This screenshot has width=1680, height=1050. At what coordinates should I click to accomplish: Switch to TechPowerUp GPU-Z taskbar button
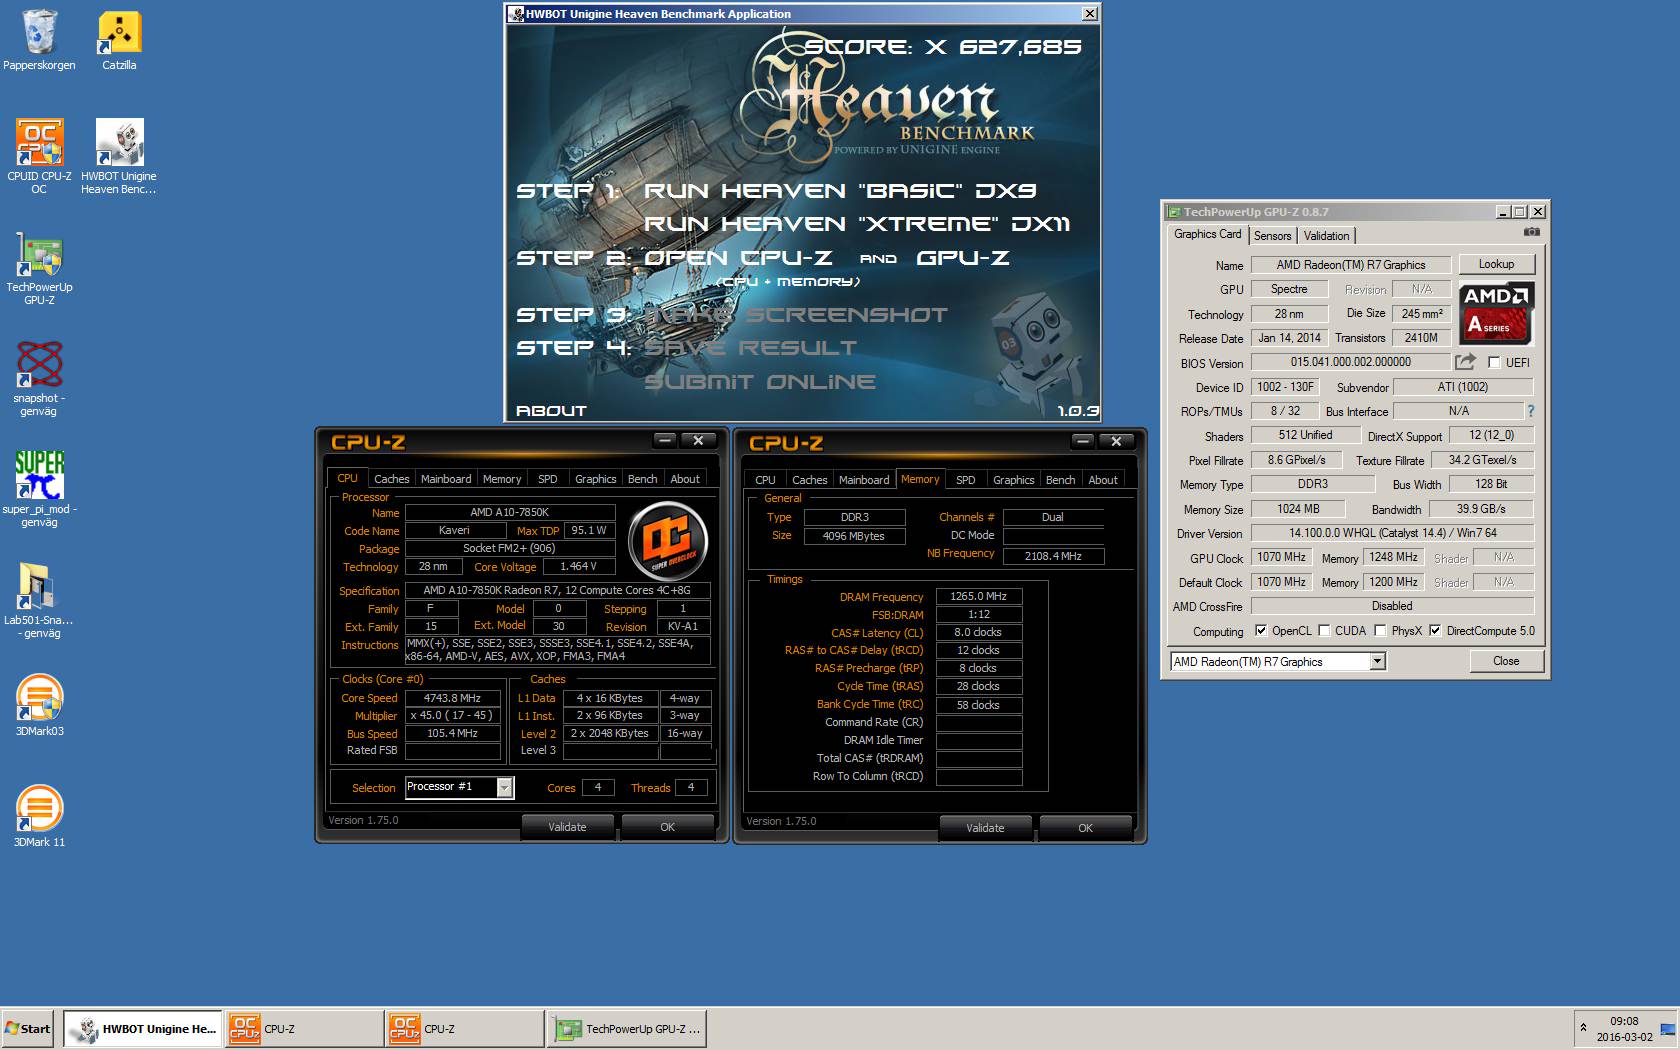click(627, 1028)
